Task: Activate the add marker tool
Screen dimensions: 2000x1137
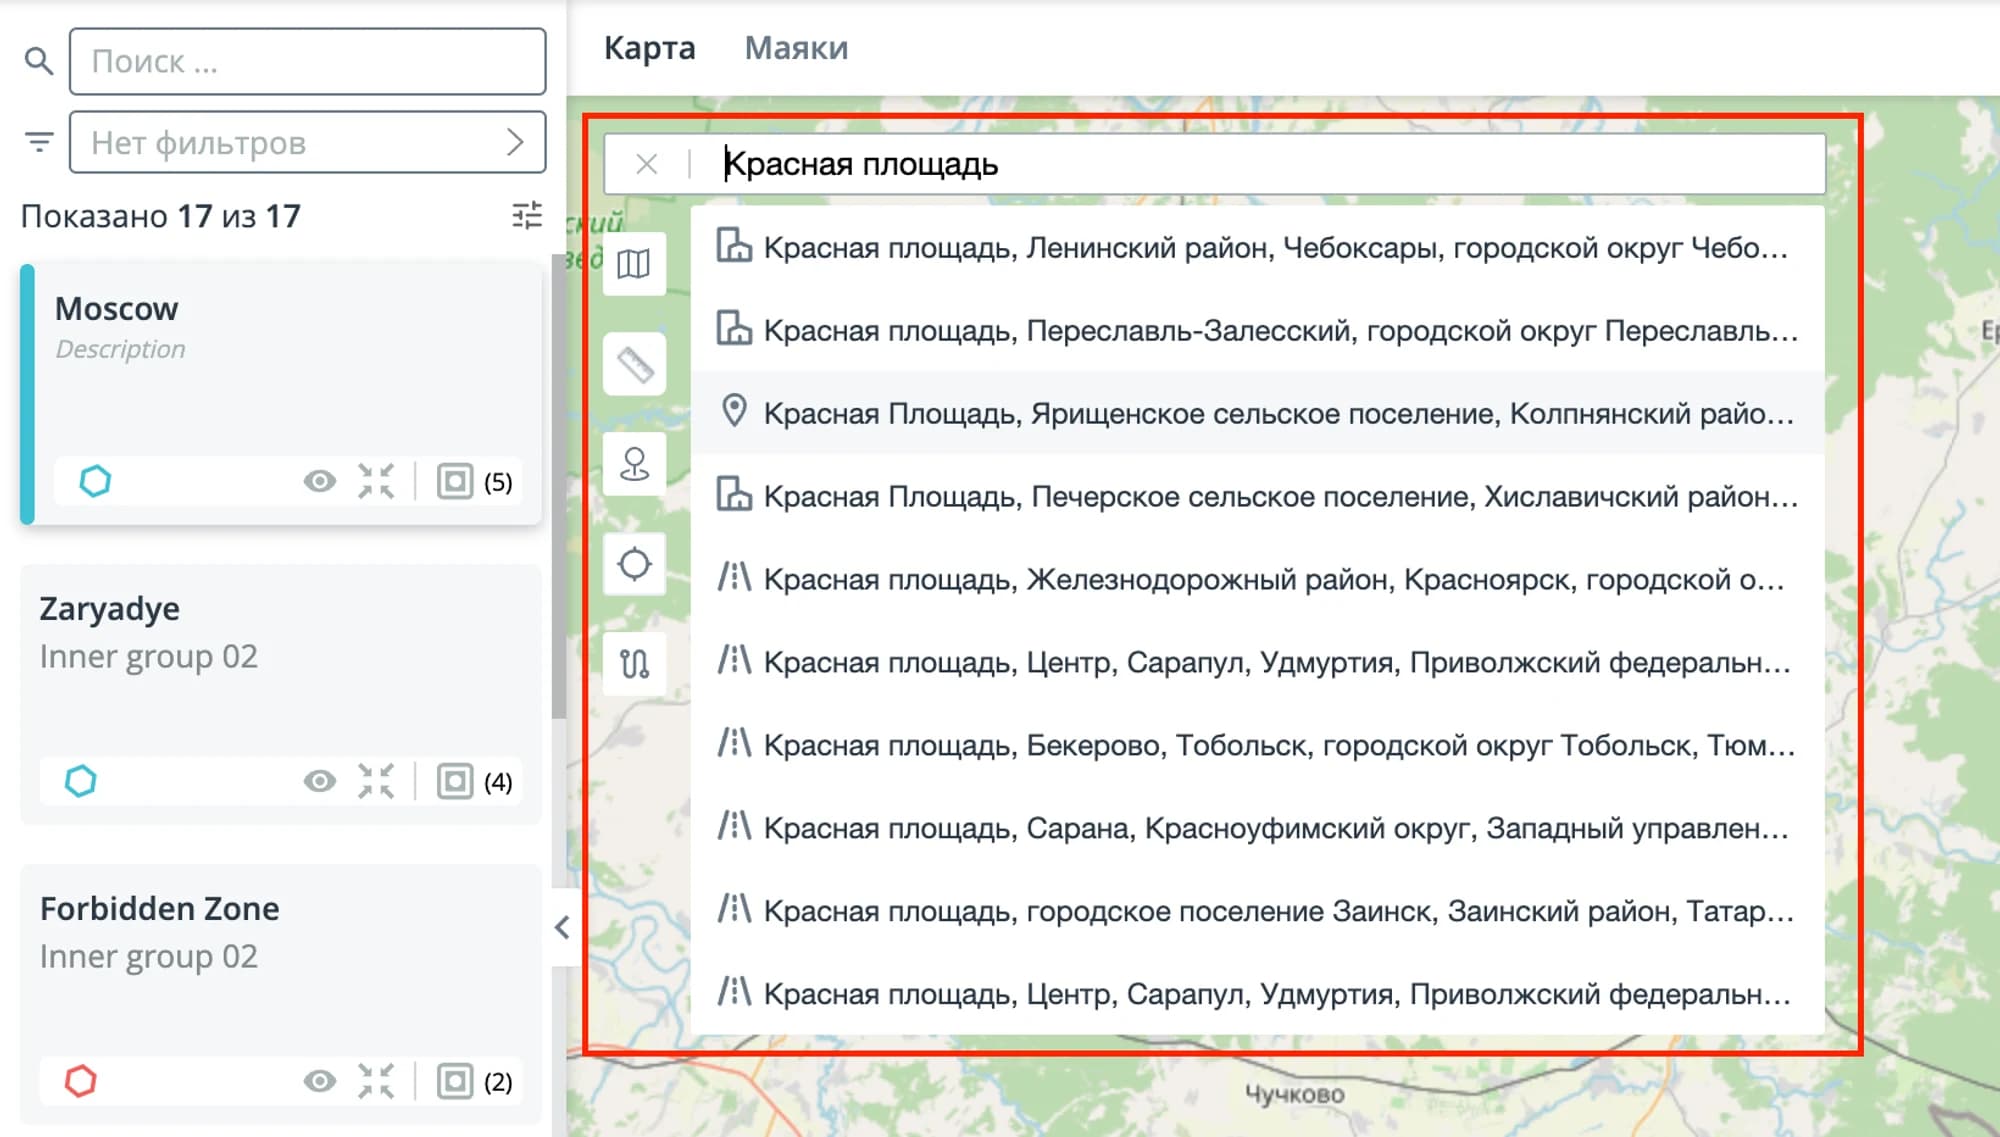Action: (x=635, y=463)
